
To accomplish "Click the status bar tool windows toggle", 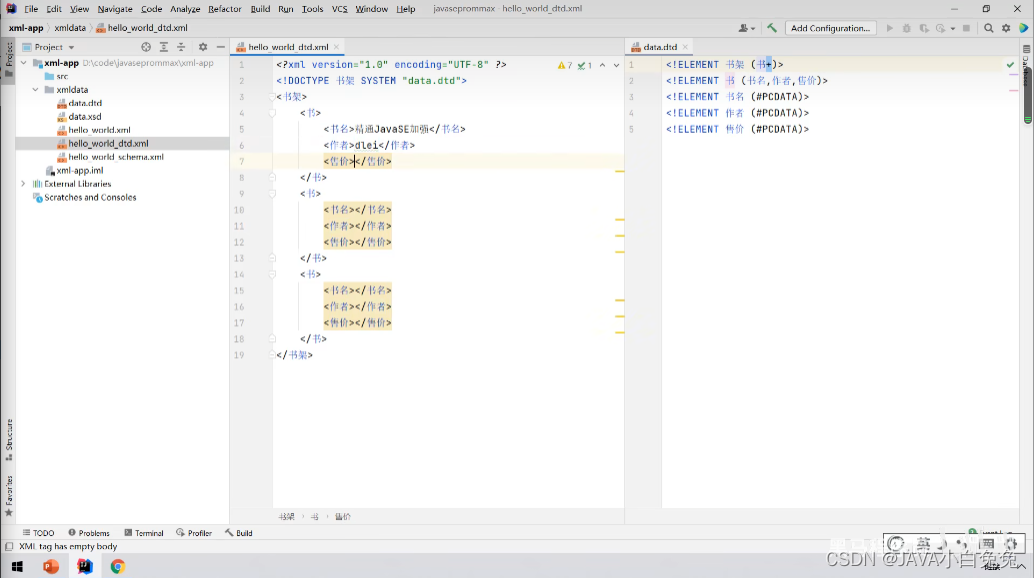I will [x=9, y=546].
